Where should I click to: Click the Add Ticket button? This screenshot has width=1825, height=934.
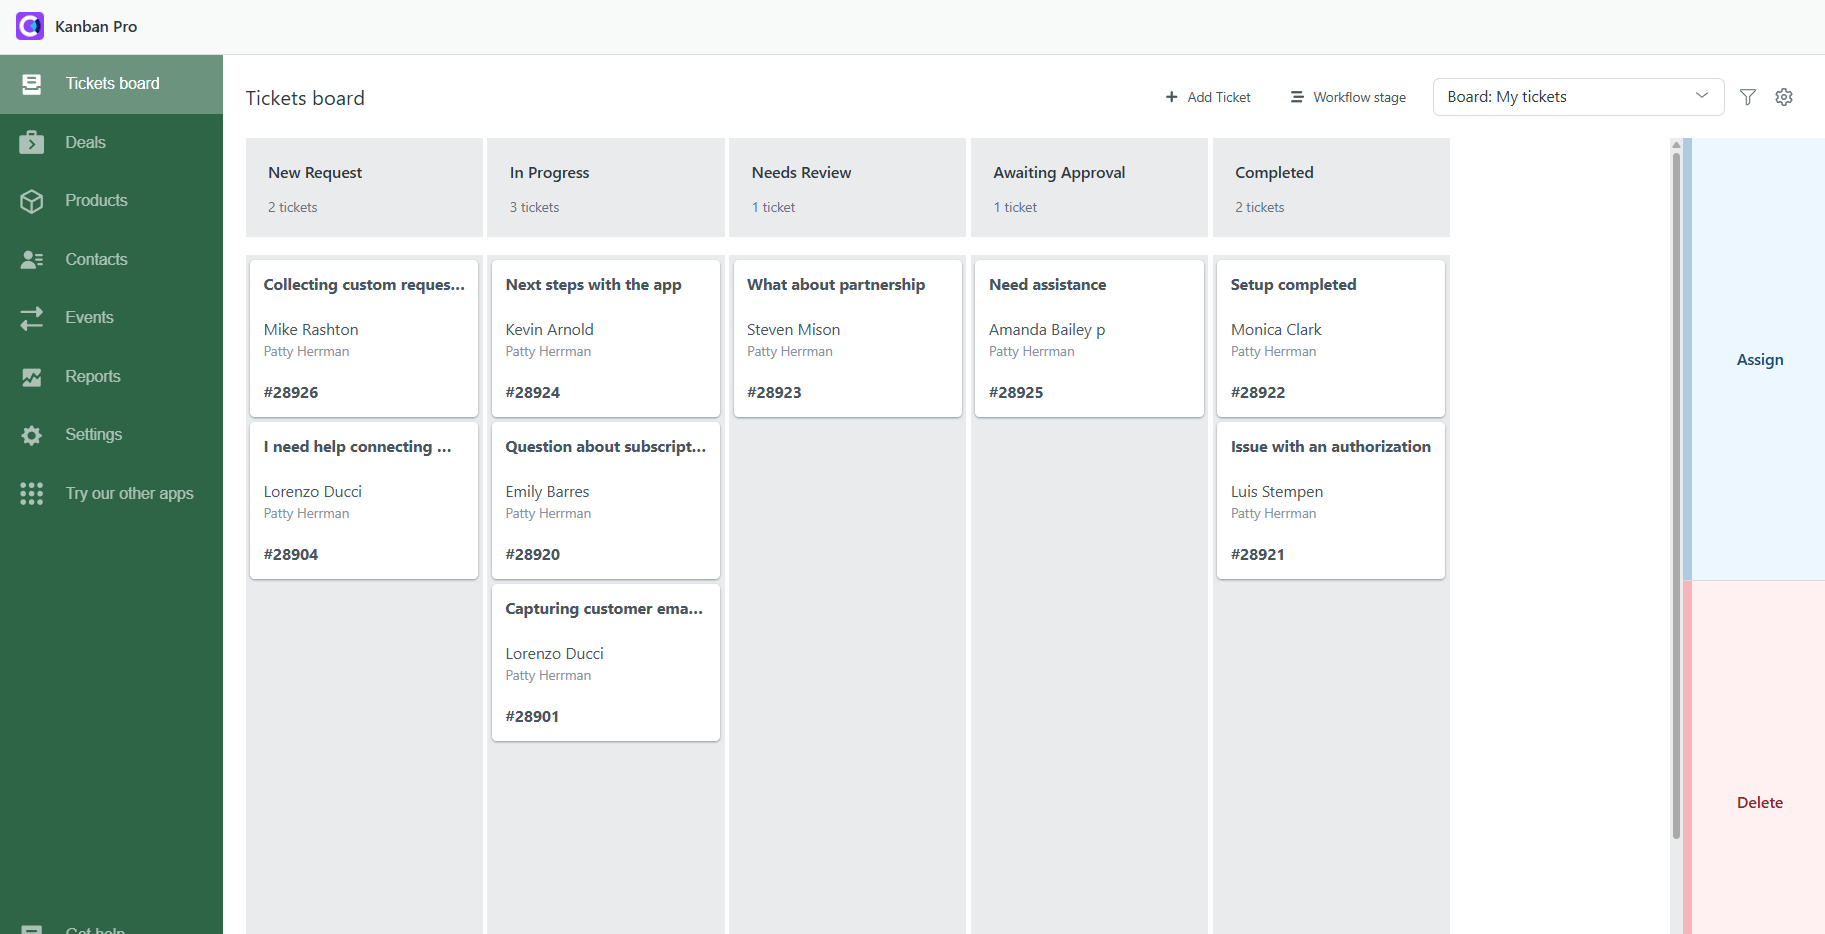coord(1207,97)
